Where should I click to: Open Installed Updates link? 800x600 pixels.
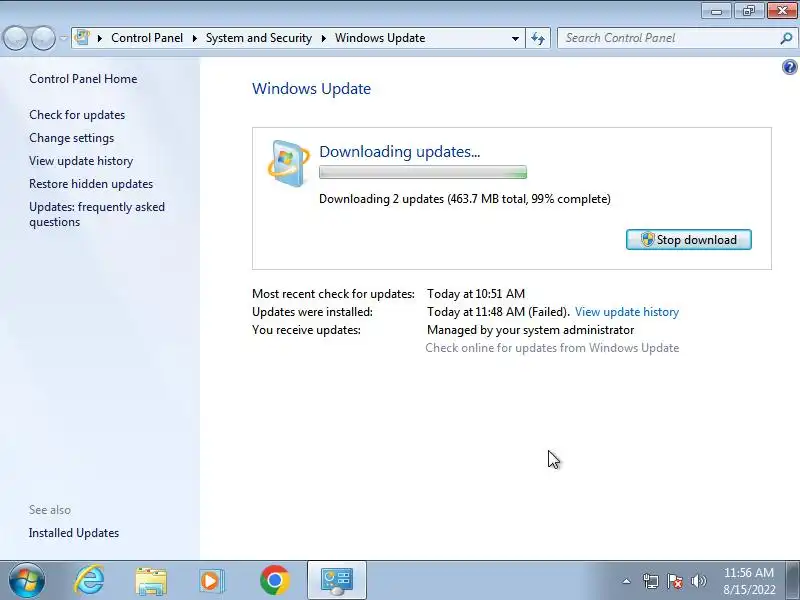(74, 533)
